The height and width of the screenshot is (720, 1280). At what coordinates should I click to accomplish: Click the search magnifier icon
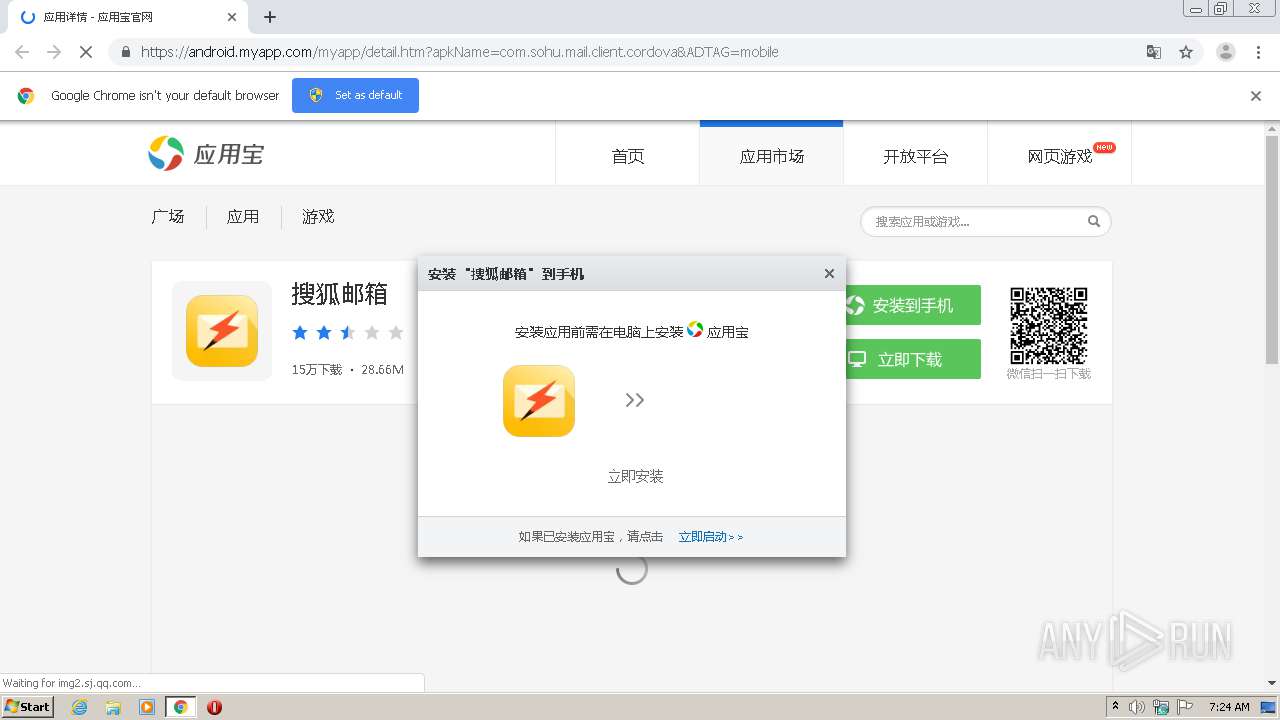point(1094,222)
